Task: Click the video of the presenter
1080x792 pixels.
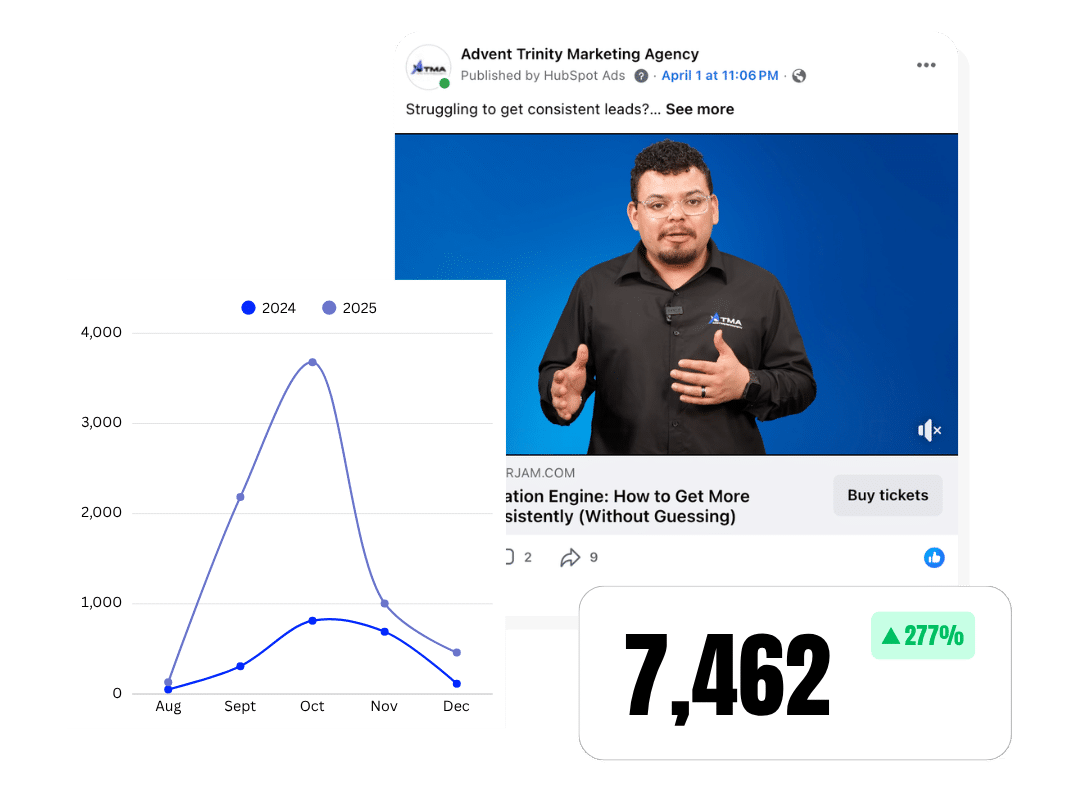Action: point(676,295)
